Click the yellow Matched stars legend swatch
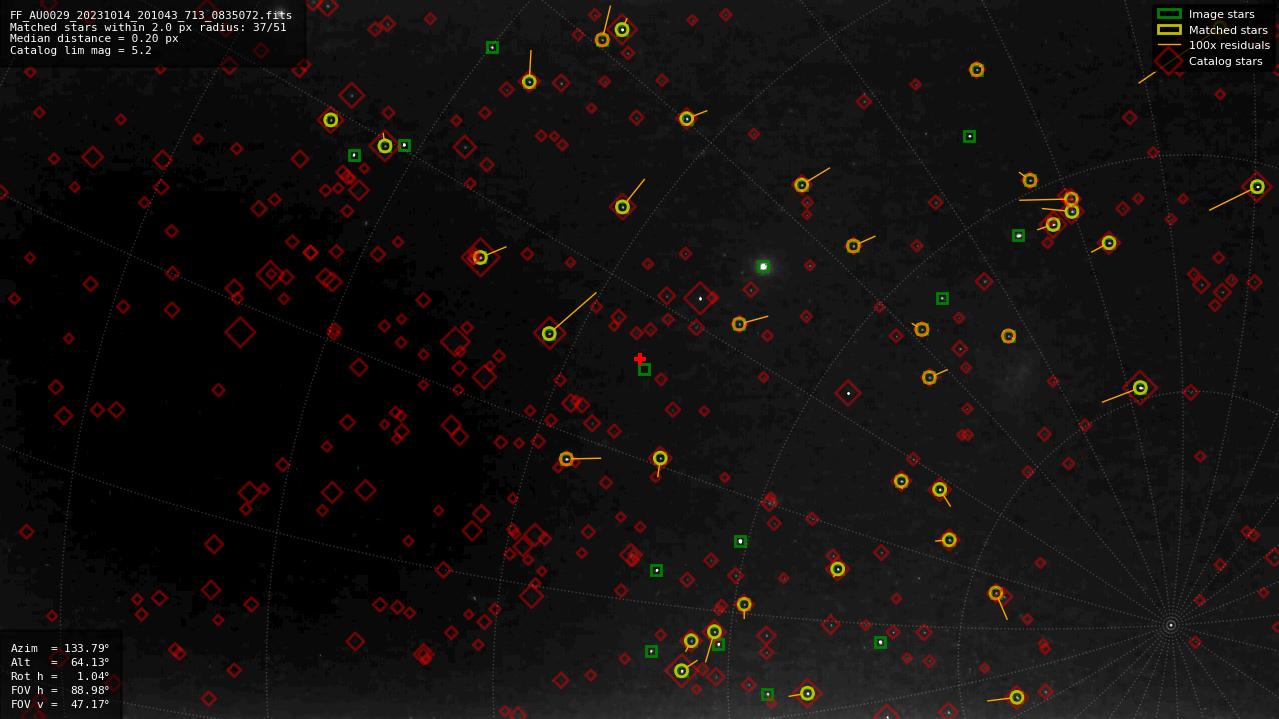The height and width of the screenshot is (719, 1279). [1169, 30]
